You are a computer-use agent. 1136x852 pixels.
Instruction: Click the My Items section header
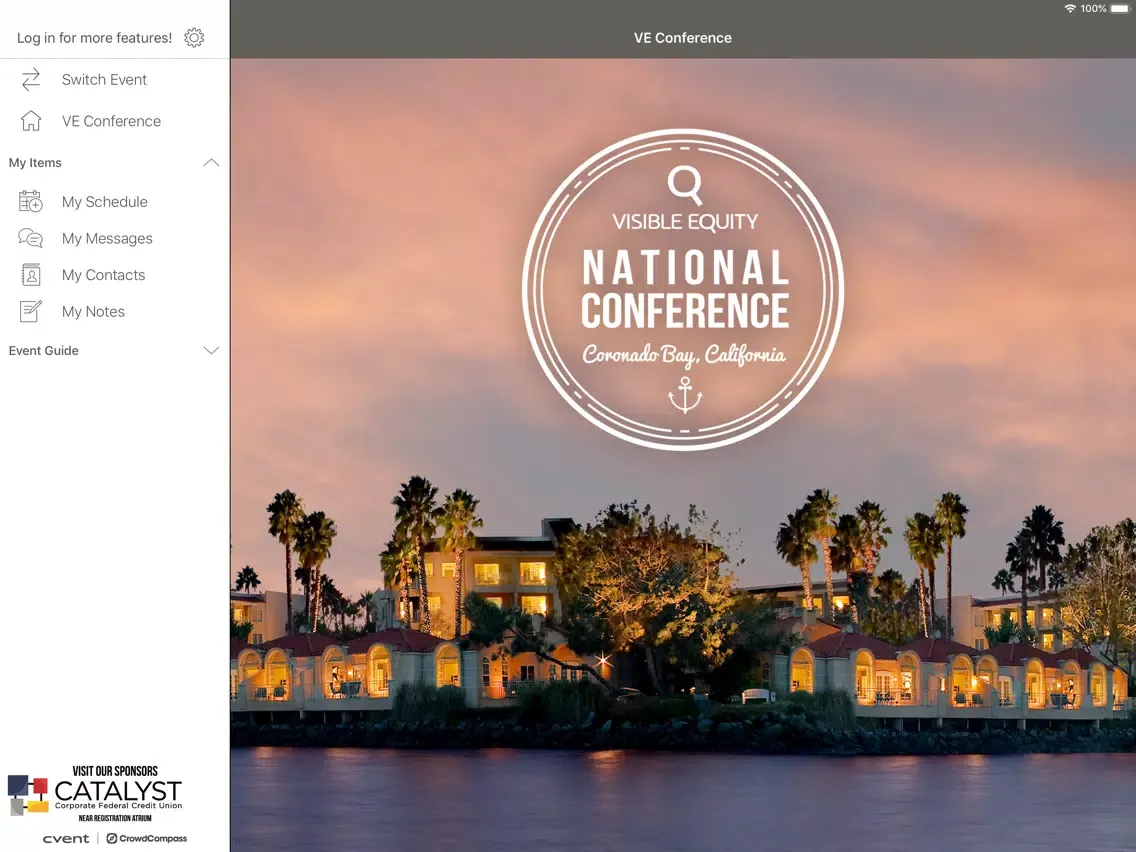pyautogui.click(x=115, y=163)
